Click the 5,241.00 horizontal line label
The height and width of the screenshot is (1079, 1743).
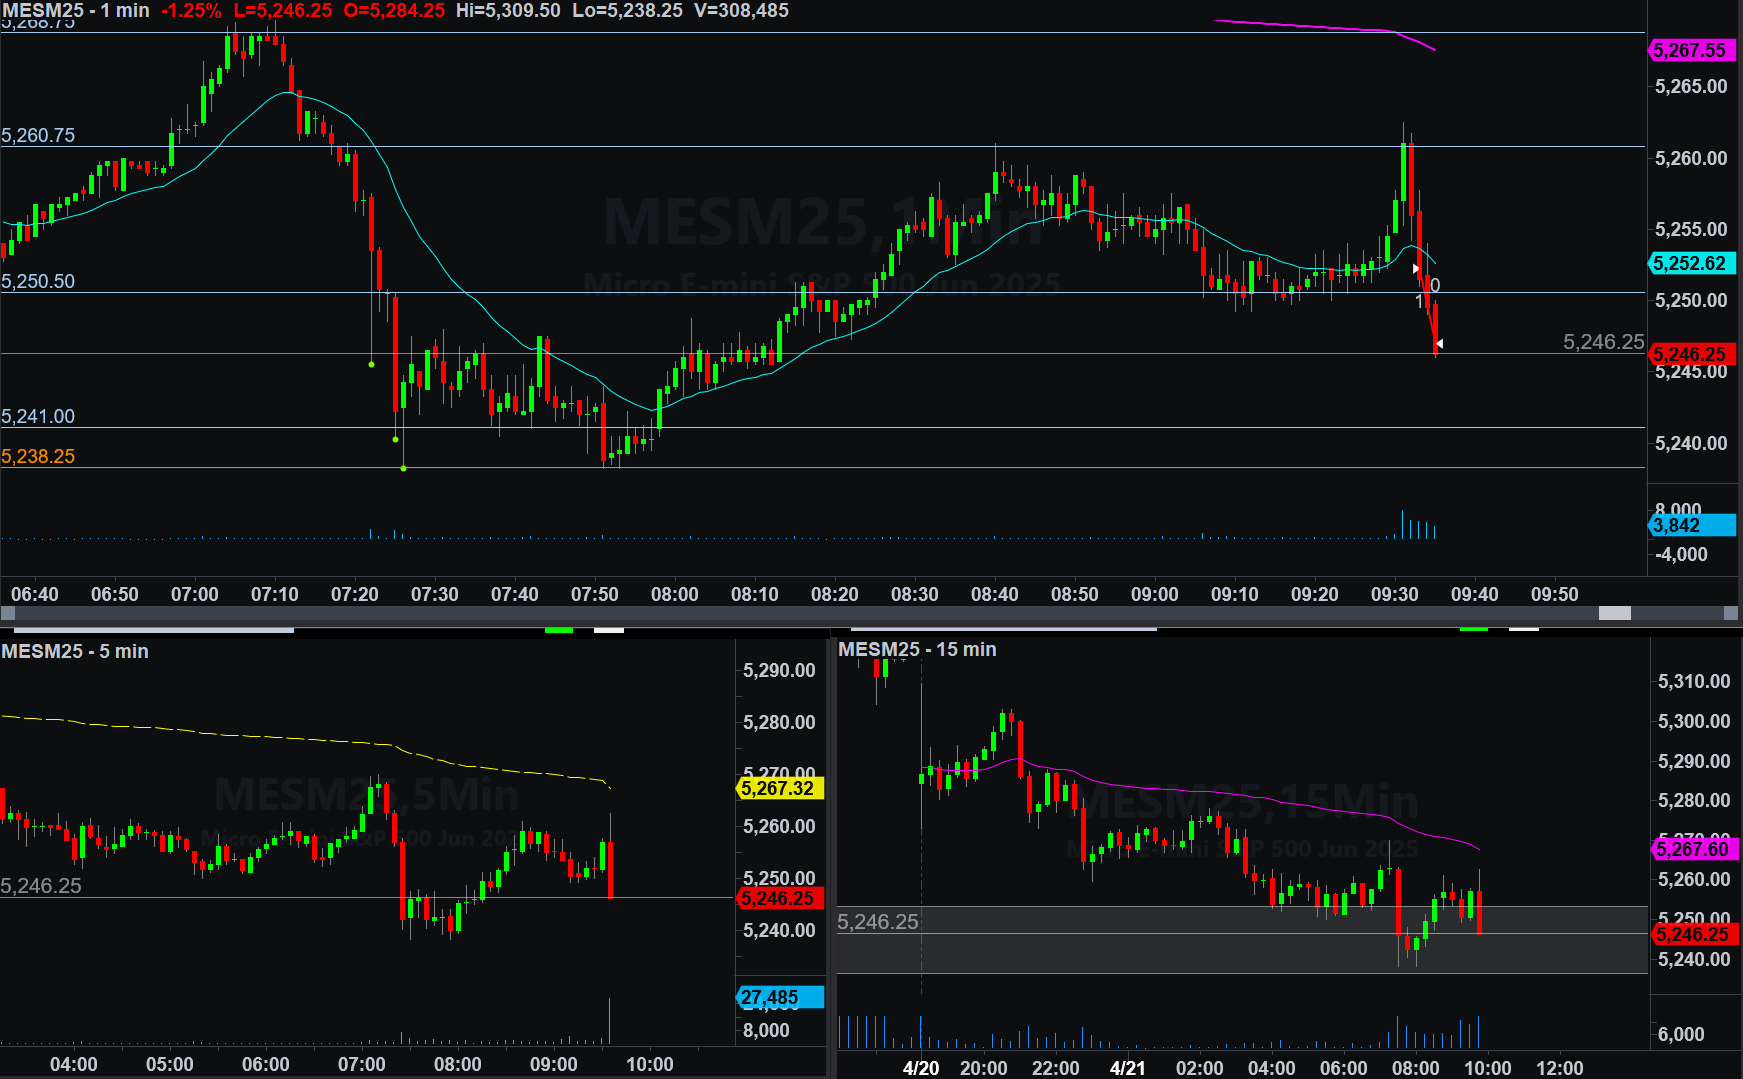click(x=38, y=416)
